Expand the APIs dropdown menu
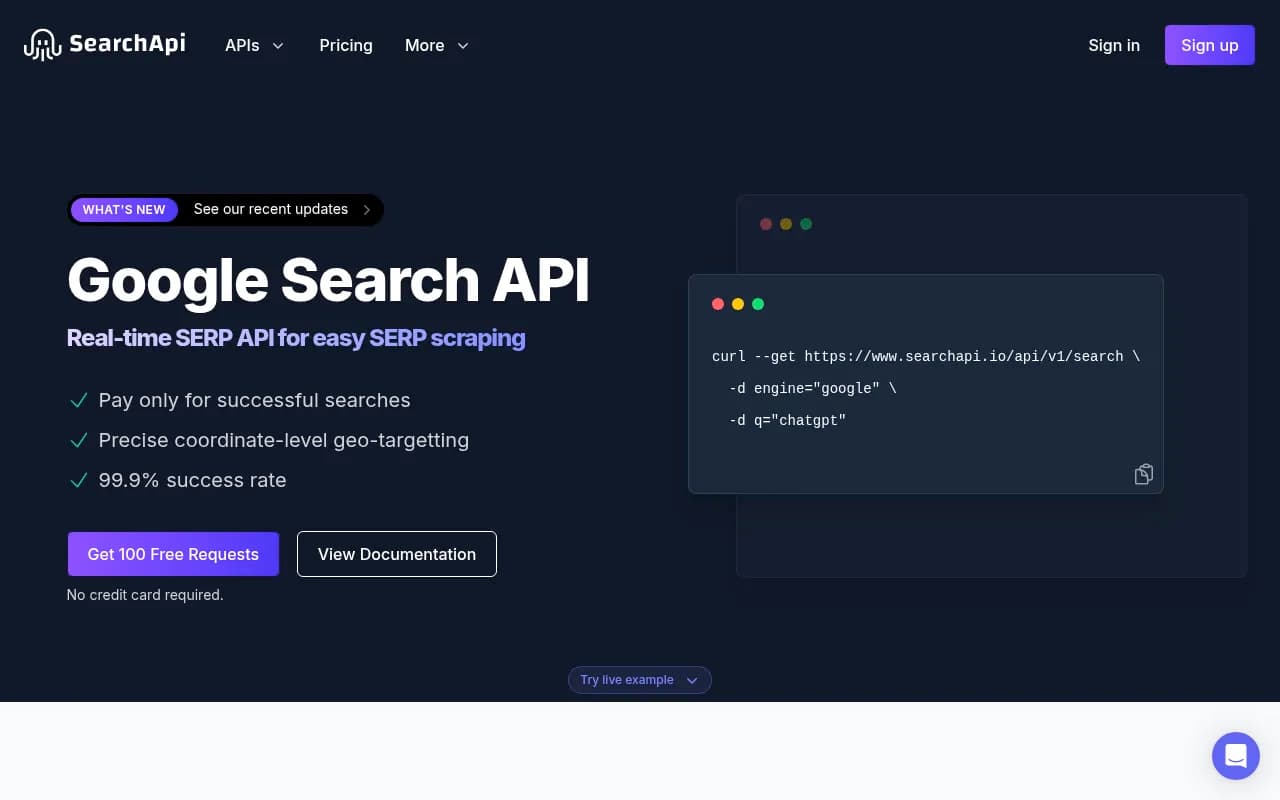Screen dimensions: 1280x800 [255, 45]
